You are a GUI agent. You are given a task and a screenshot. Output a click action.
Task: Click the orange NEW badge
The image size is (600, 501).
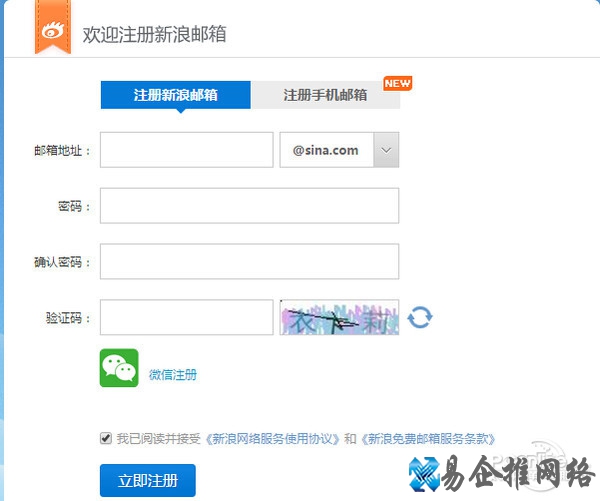click(398, 83)
